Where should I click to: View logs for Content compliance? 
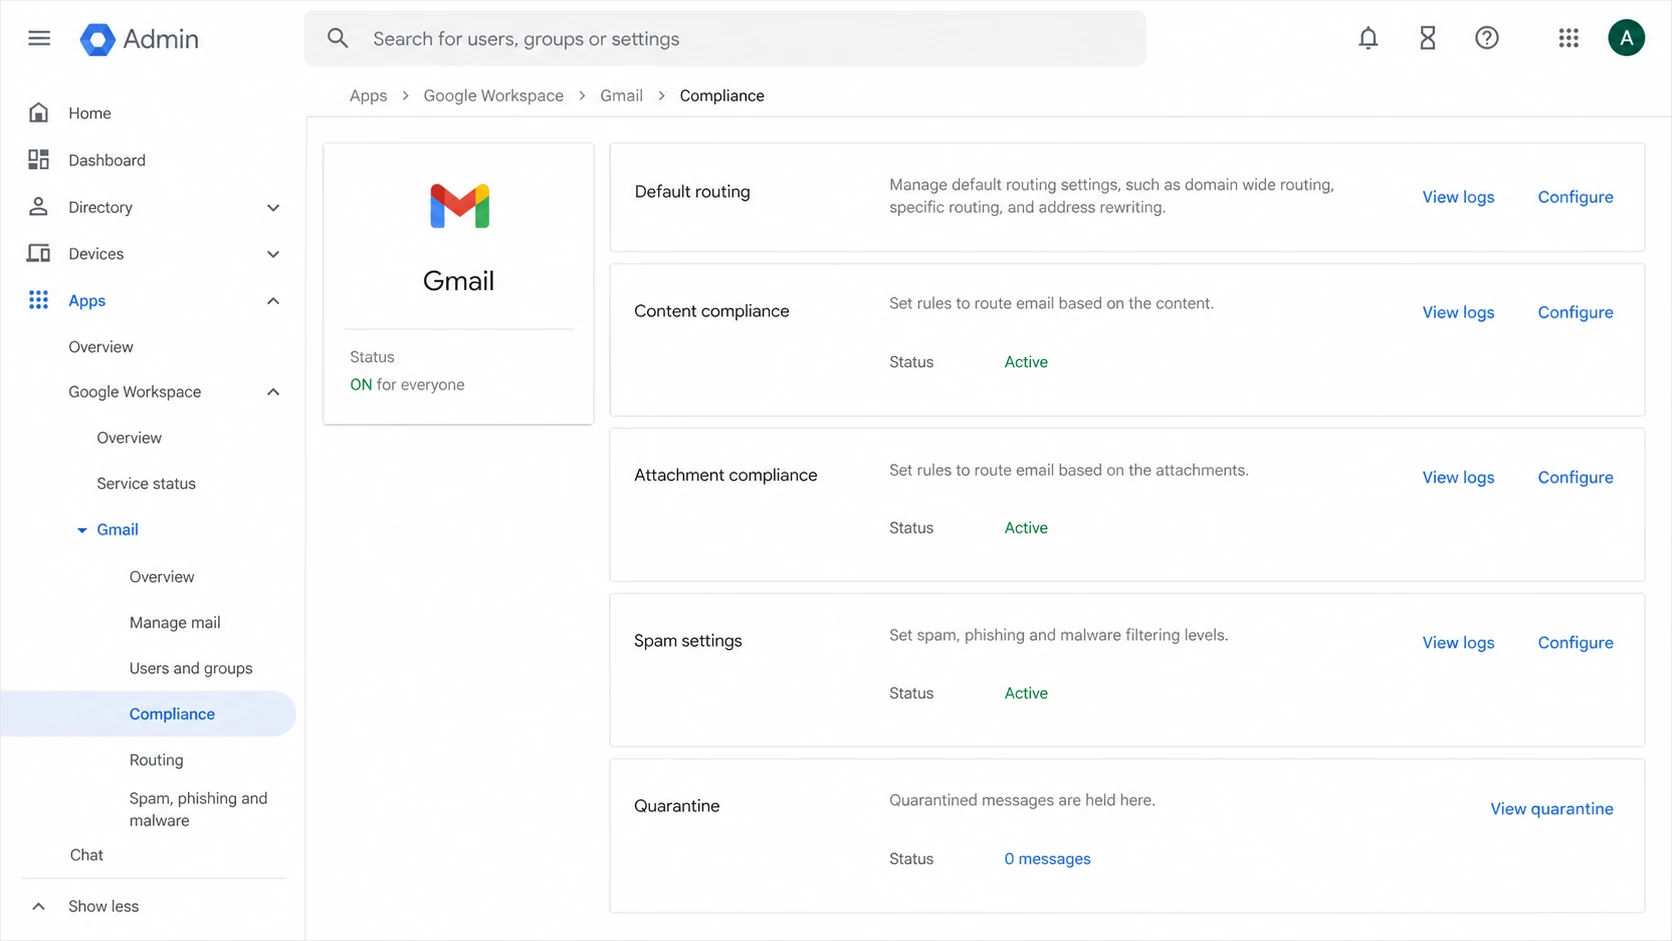click(1458, 312)
